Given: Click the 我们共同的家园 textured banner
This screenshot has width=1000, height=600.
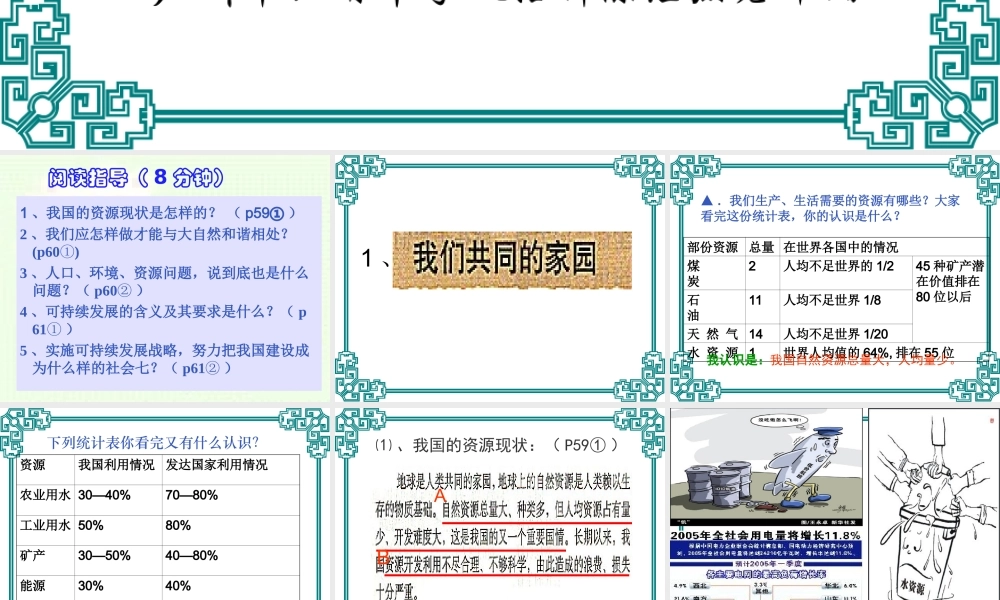Looking at the screenshot, I should (x=512, y=260).
